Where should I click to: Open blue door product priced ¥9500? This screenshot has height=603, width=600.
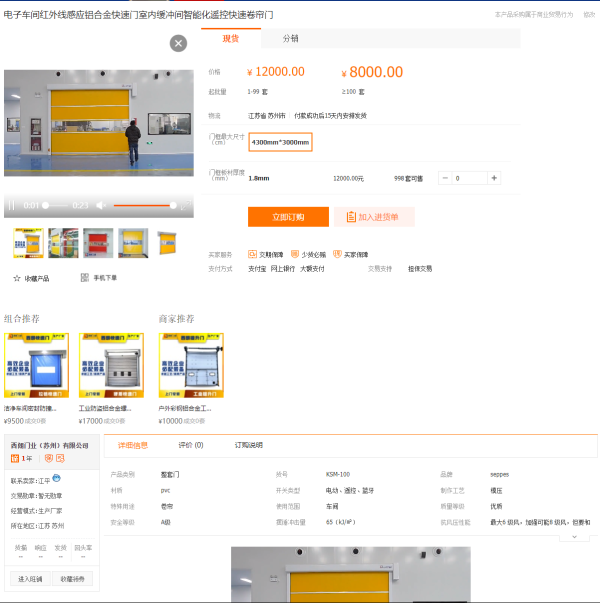click(37, 365)
